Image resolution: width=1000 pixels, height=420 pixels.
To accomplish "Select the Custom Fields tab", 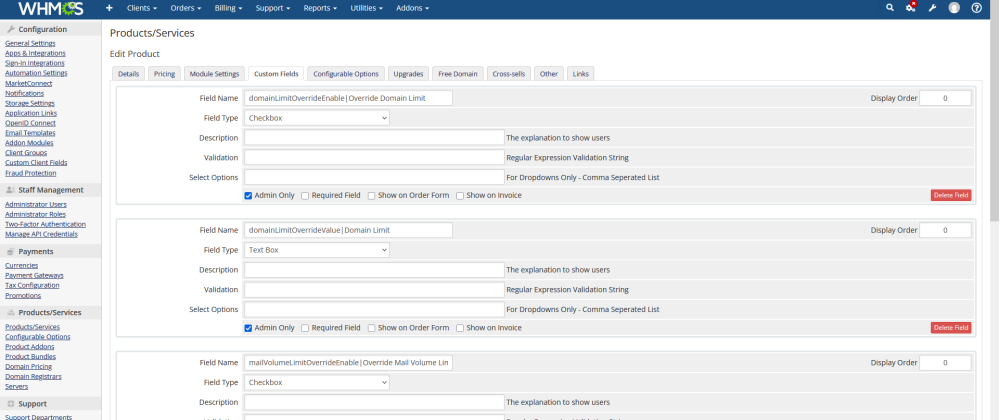I will tap(276, 74).
